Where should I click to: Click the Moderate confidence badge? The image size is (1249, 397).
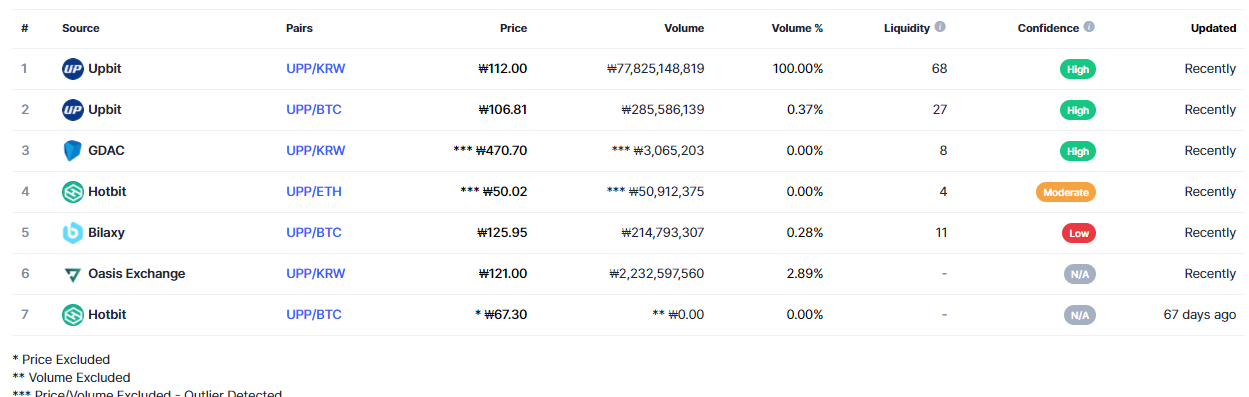[x=1066, y=192]
